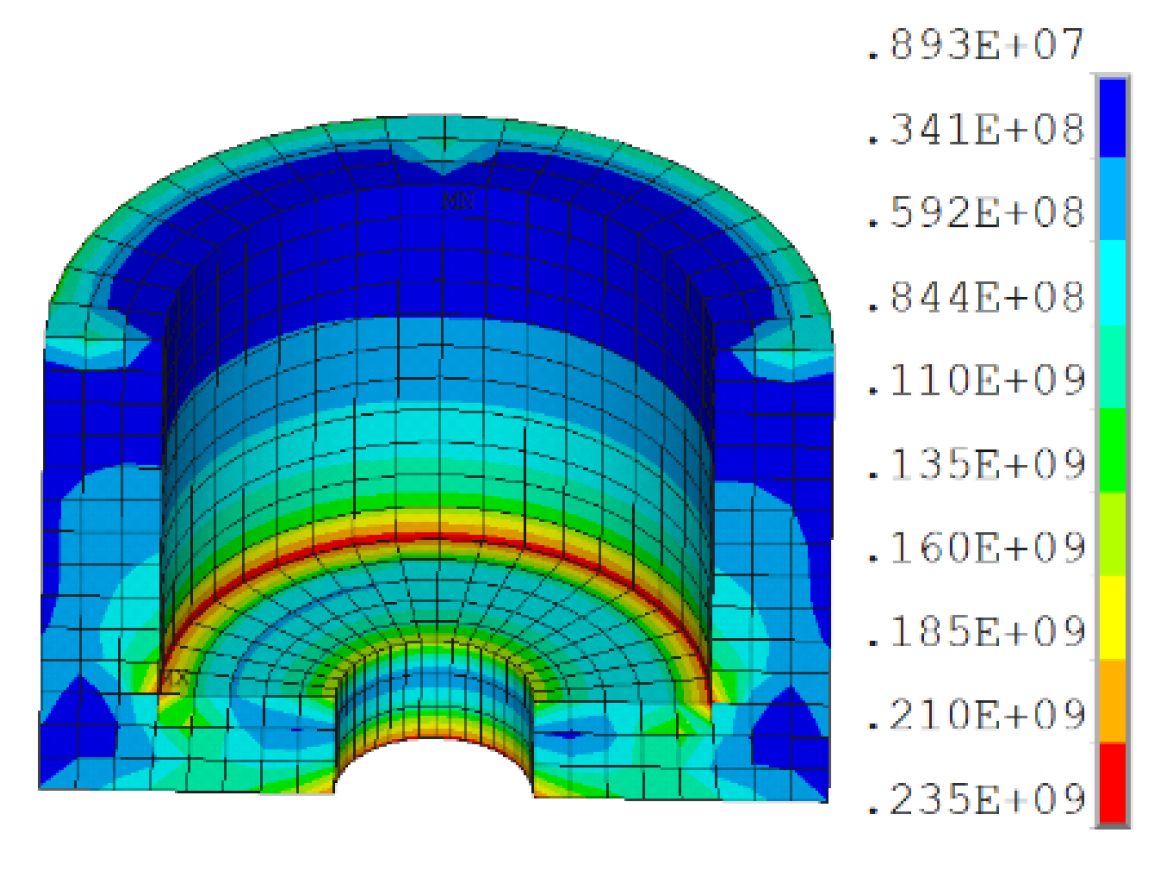Click the .341E+08 legend label
Screen dimensions: 1167x886
(975, 130)
